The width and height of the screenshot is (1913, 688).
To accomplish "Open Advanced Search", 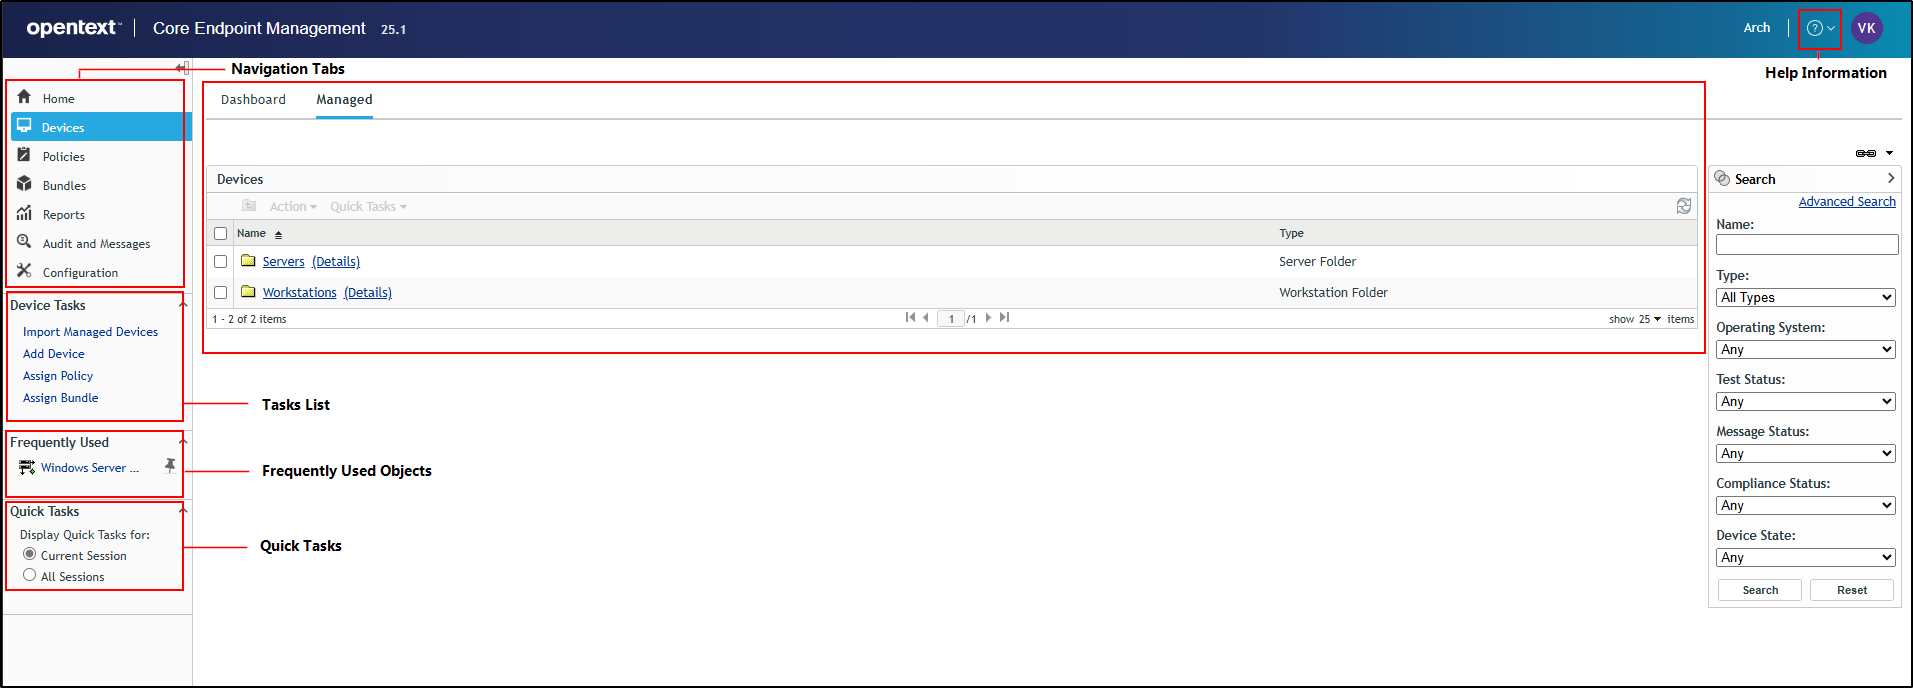I will pyautogui.click(x=1847, y=201).
